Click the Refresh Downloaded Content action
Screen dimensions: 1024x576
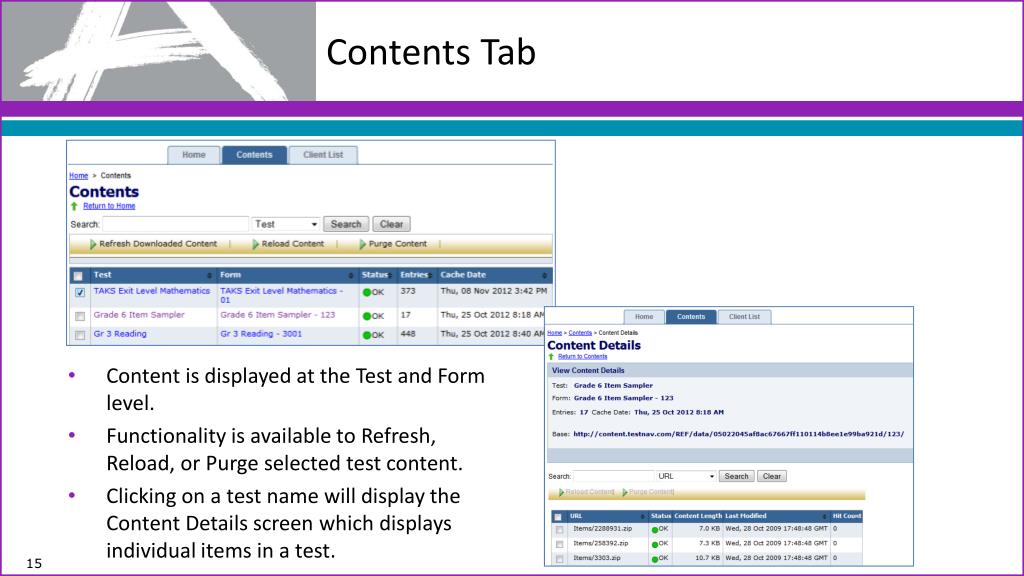coord(158,244)
